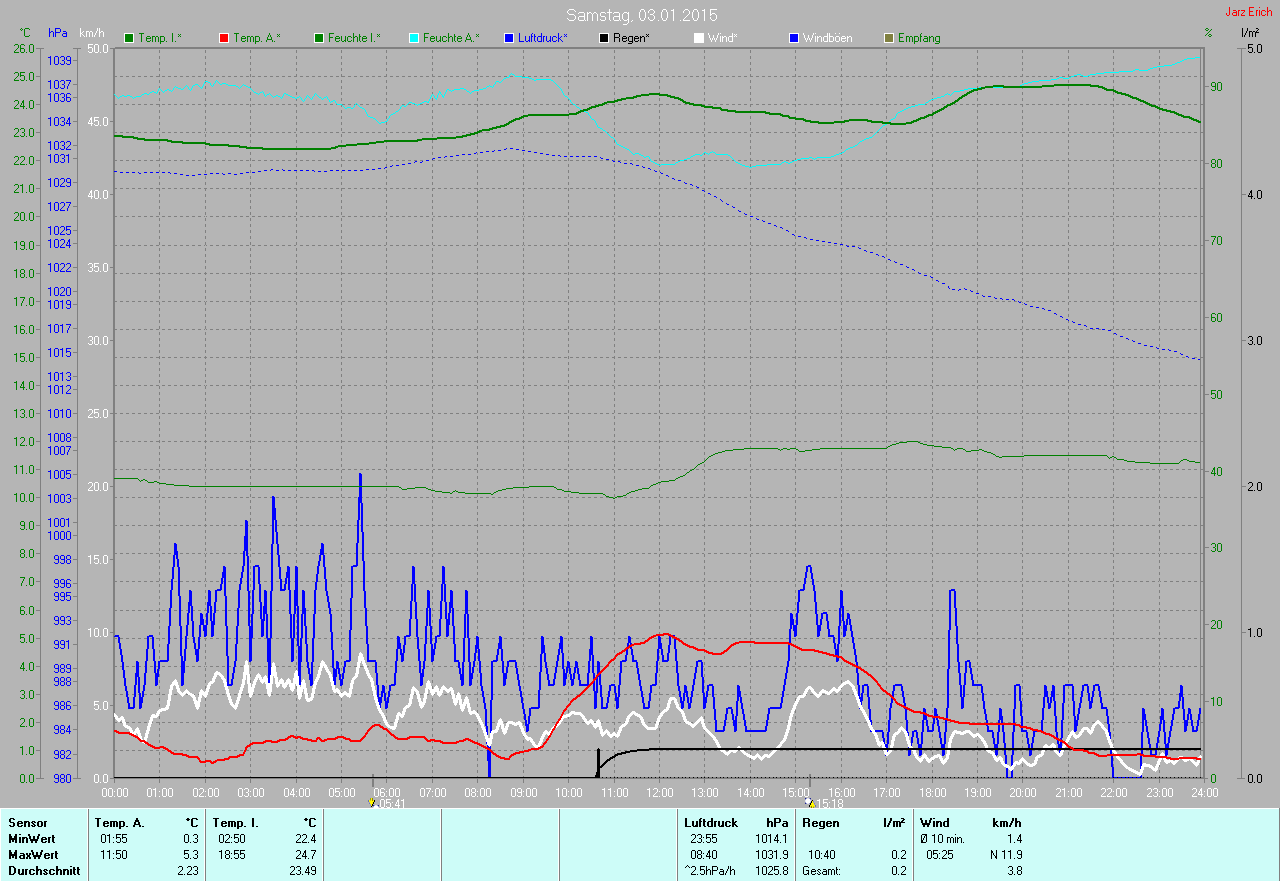Click the black Regen legend square
This screenshot has height=881, width=1280.
pos(604,38)
